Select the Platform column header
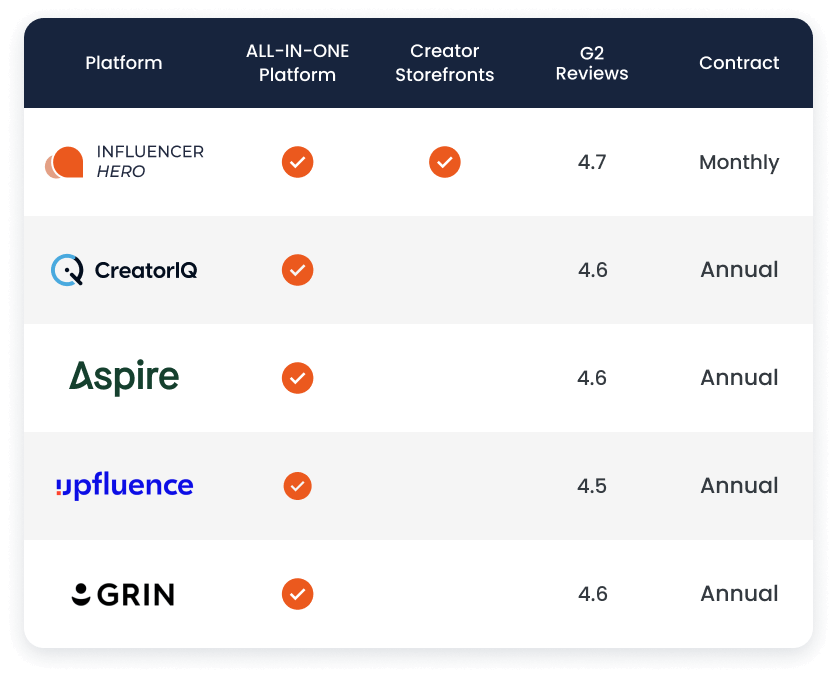The height and width of the screenshot is (678, 837). pos(124,63)
